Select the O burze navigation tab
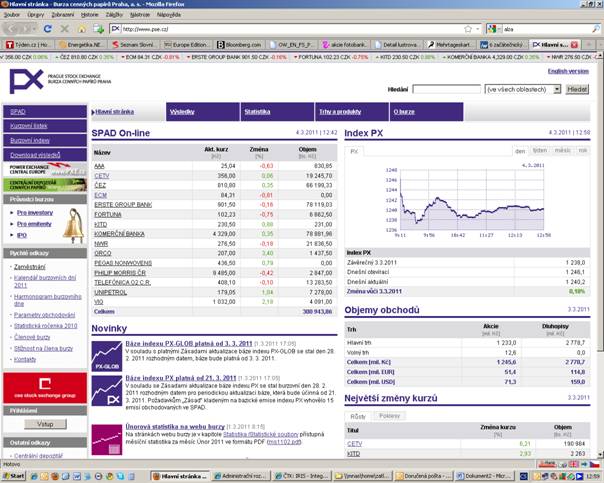Image resolution: width=604 pixels, height=483 pixels. [426, 112]
